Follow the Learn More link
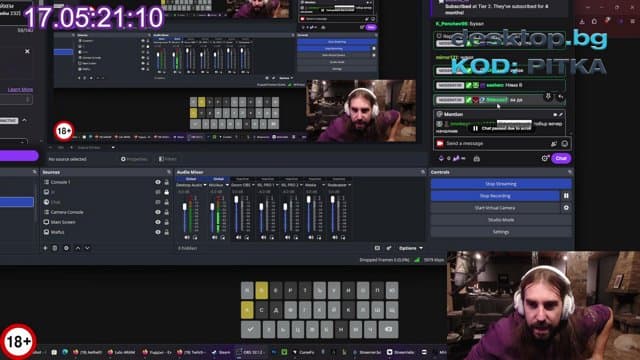Viewport: 640px width, 360px height. click(20, 89)
